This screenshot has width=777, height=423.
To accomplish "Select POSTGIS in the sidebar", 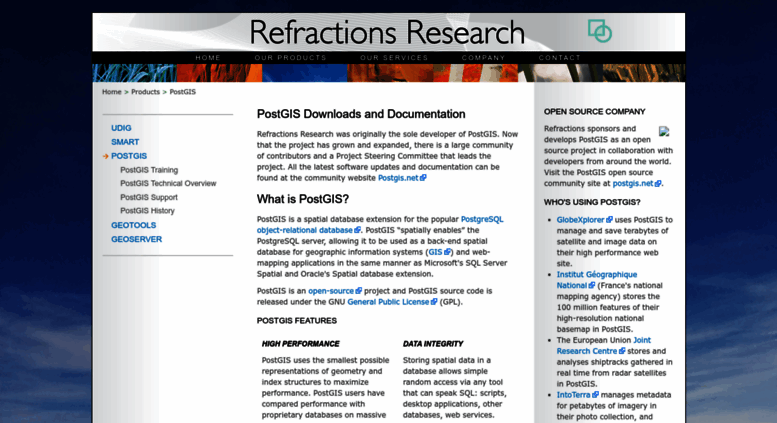I will coord(129,156).
